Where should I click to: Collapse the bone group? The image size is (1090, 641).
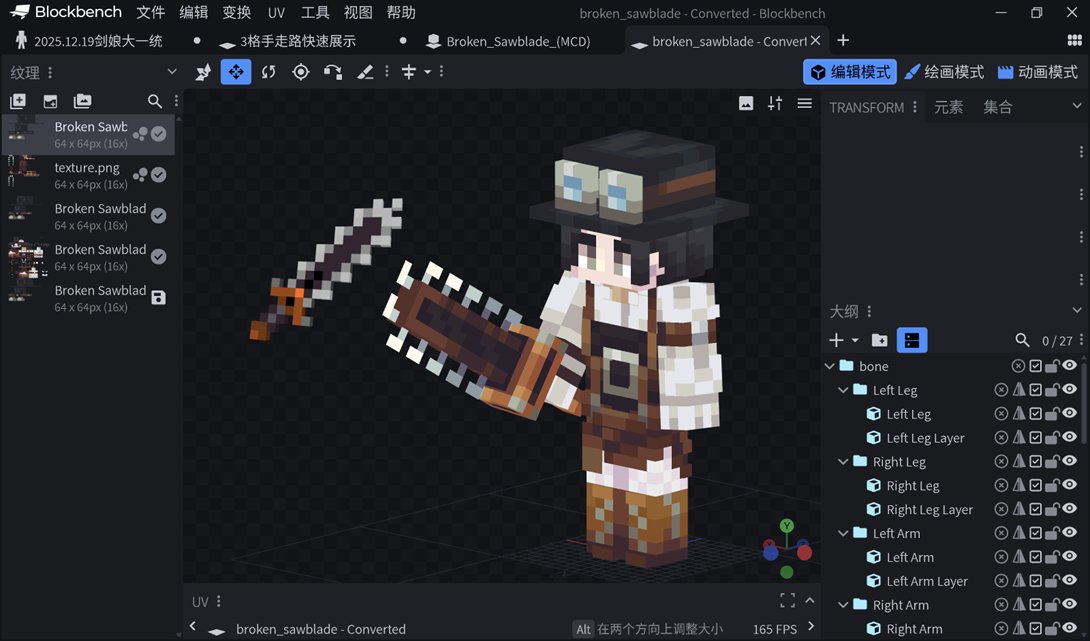click(x=829, y=366)
